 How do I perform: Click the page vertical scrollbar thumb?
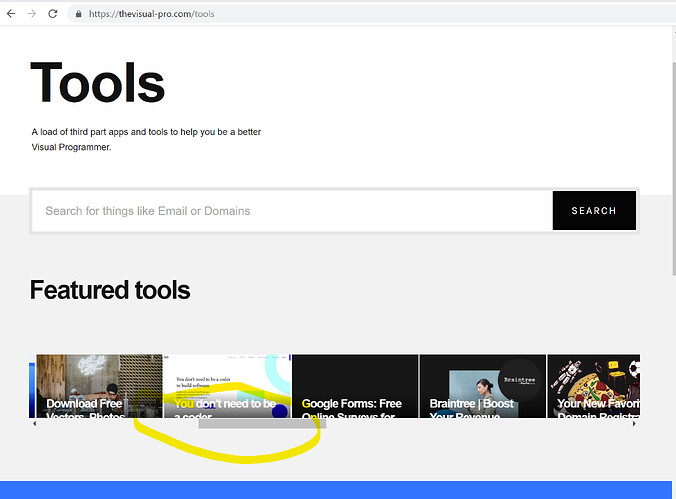[673, 168]
